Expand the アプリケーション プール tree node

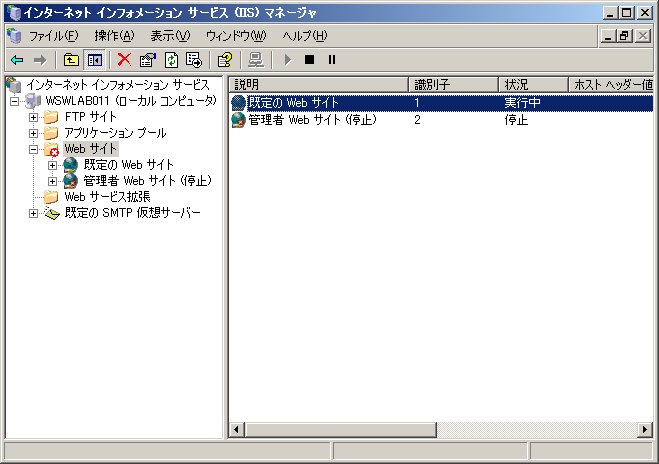coord(34,133)
